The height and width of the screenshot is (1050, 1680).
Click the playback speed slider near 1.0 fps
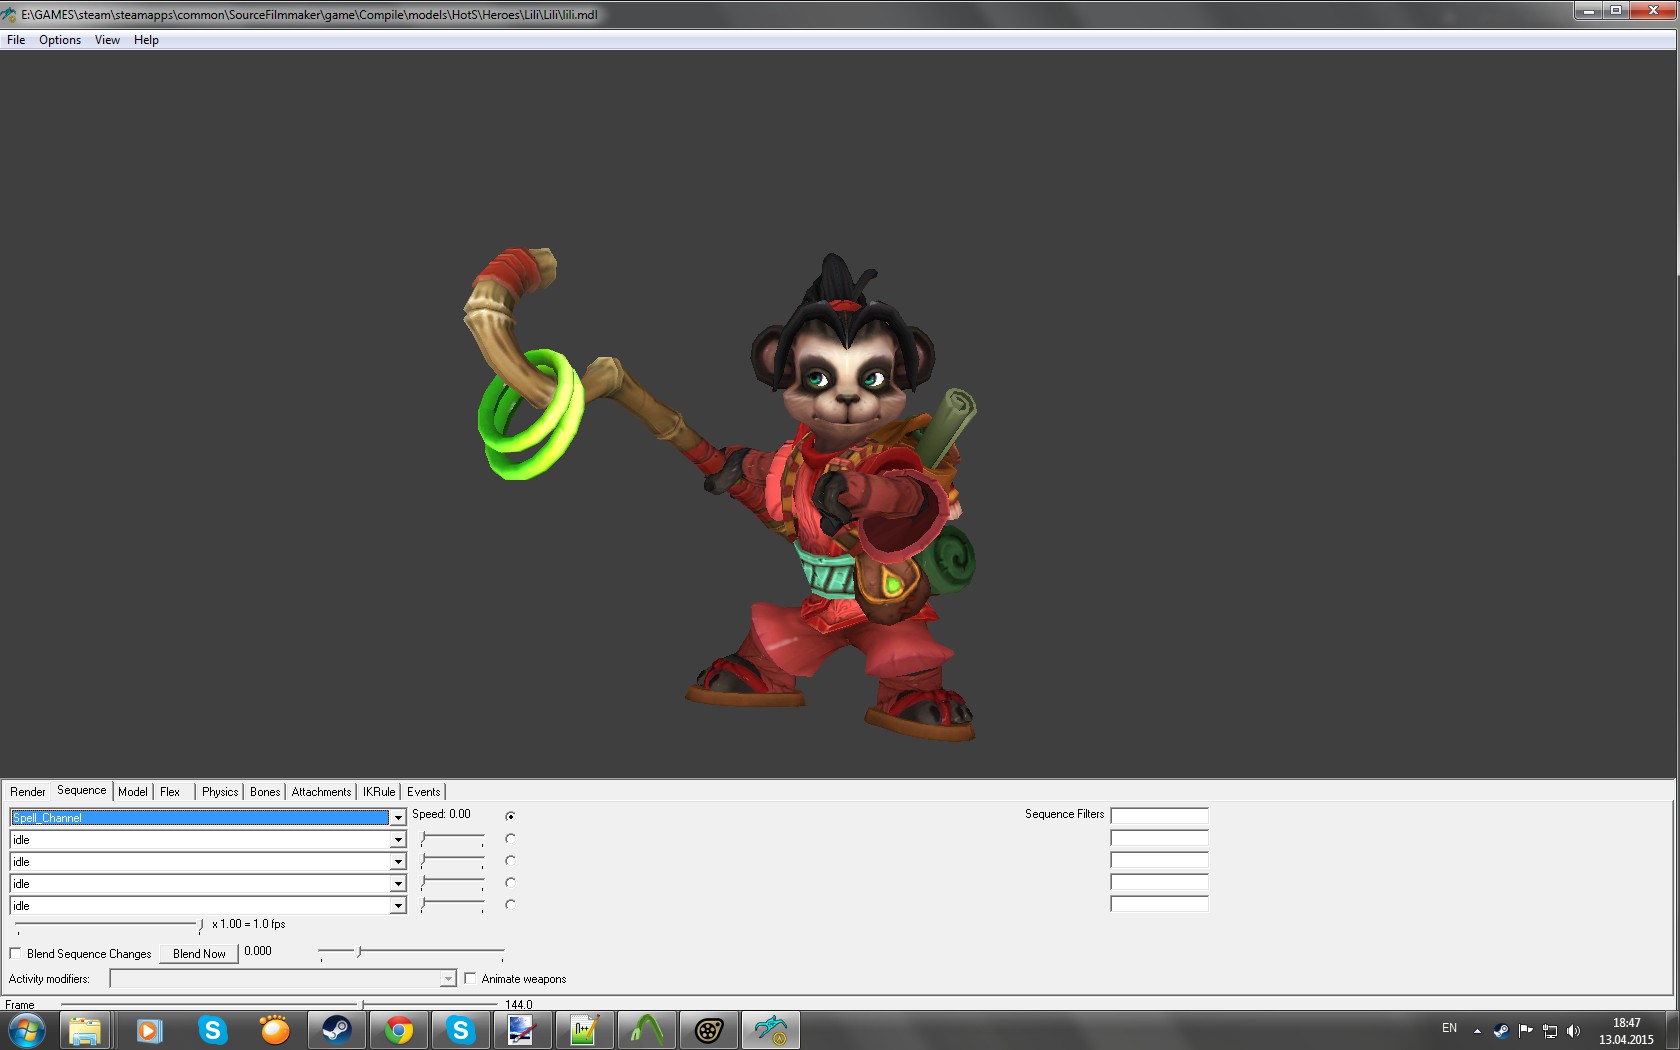pyautogui.click(x=109, y=925)
